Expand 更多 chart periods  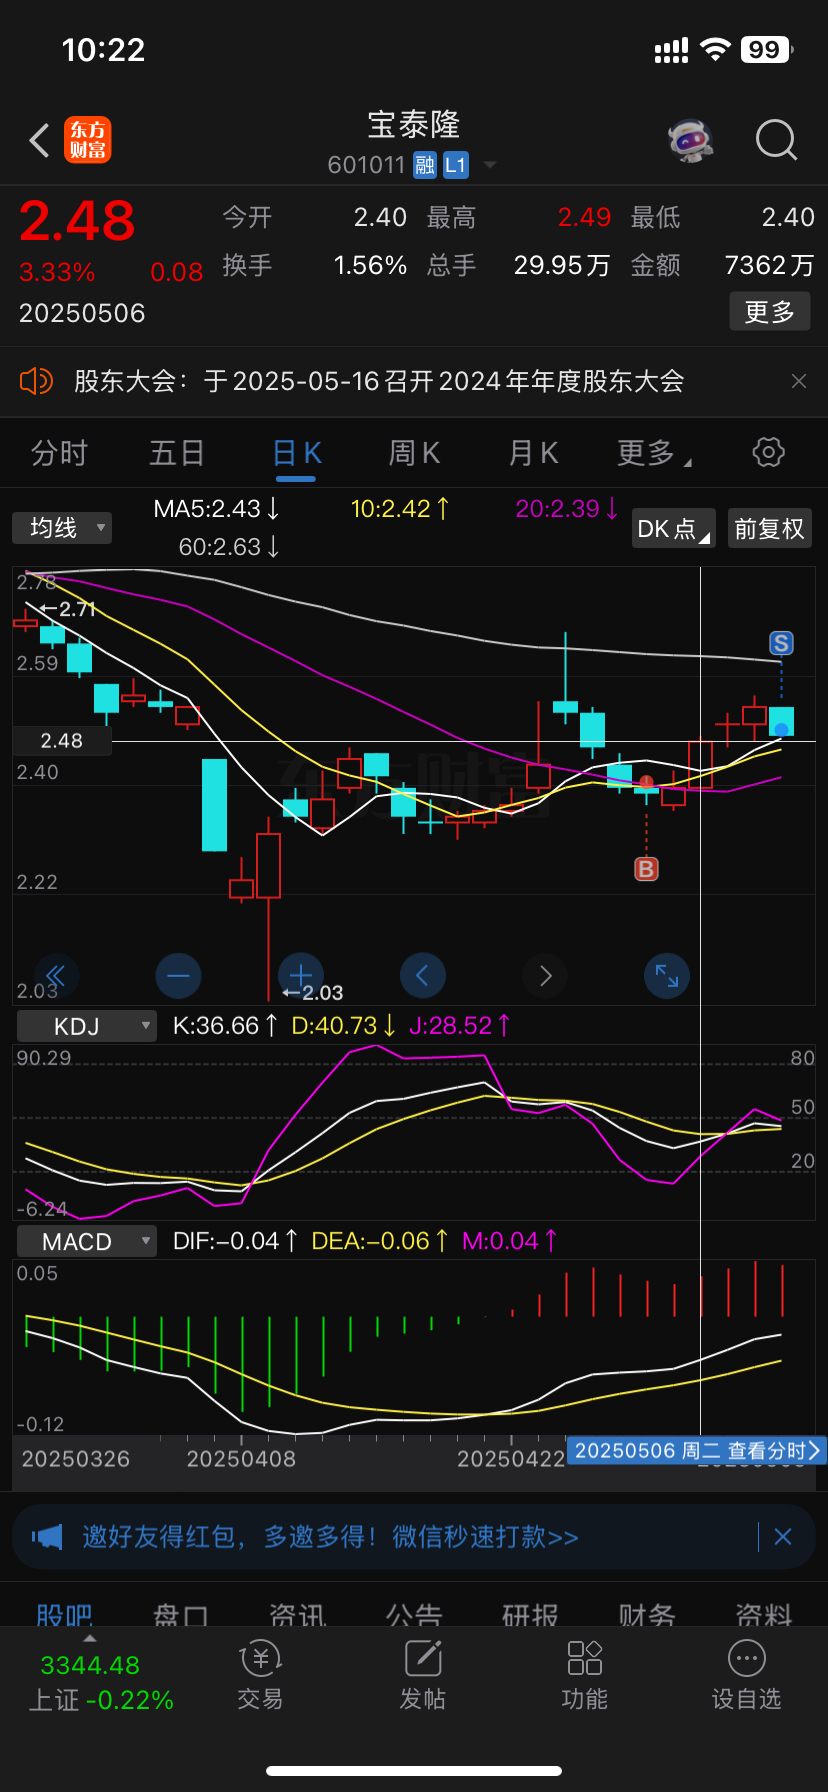pos(654,453)
